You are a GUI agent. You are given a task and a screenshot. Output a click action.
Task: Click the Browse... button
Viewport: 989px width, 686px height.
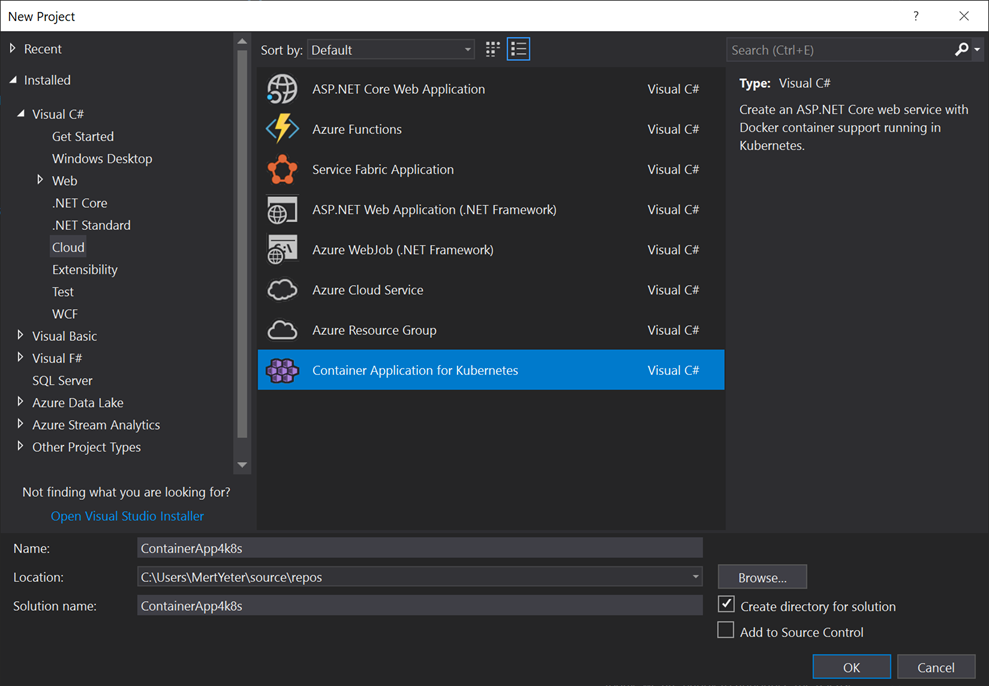point(762,577)
